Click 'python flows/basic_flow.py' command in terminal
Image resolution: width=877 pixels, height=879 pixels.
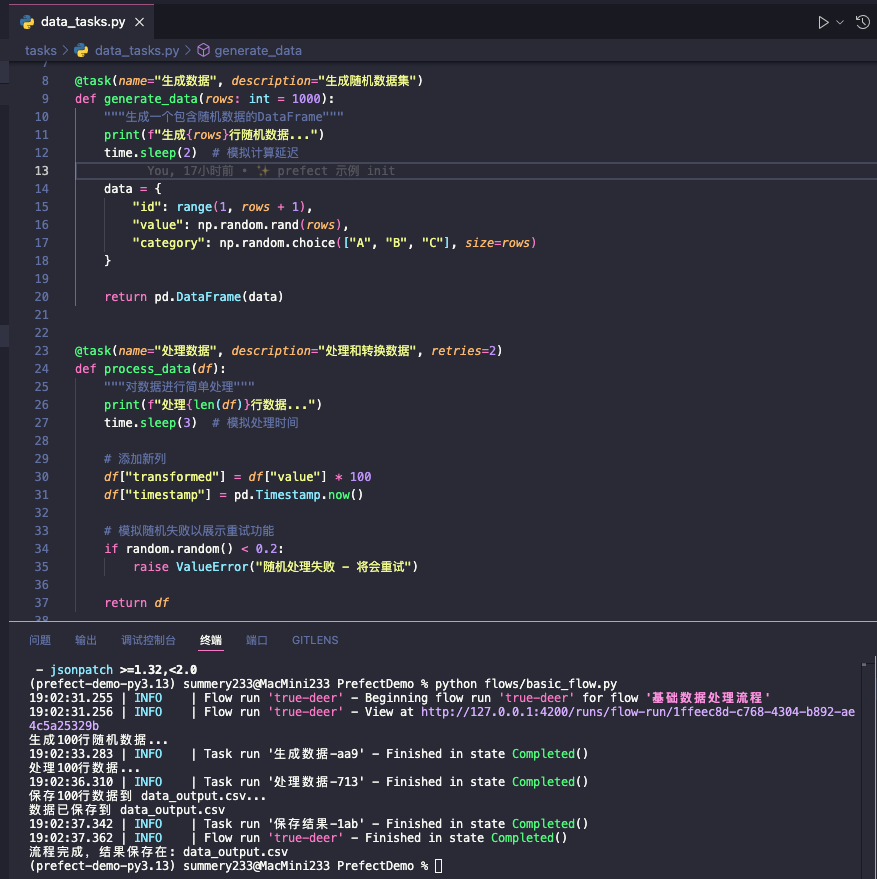coord(526,684)
